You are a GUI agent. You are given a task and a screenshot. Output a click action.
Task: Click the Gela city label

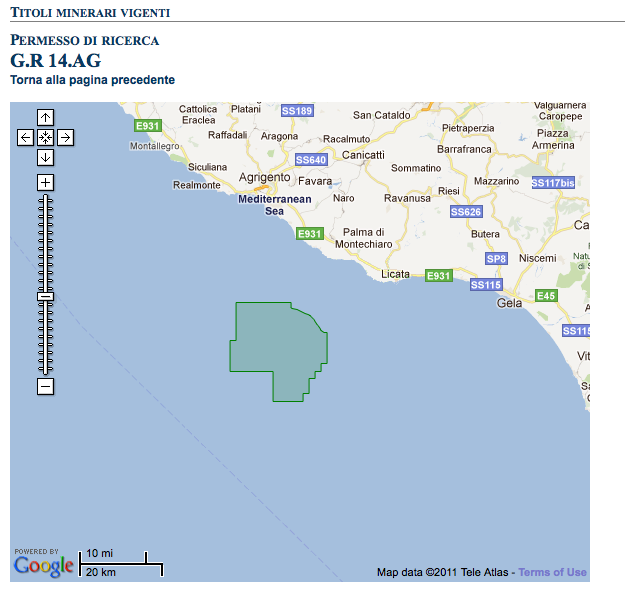pos(510,303)
